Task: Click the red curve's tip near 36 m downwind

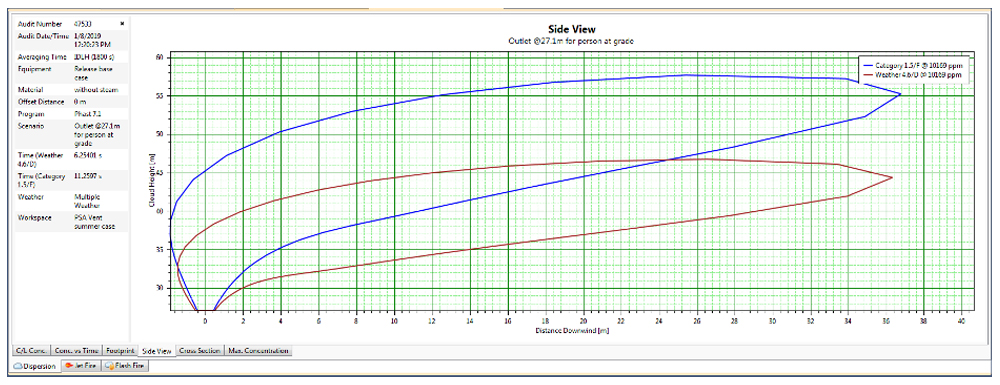Action: (x=891, y=177)
